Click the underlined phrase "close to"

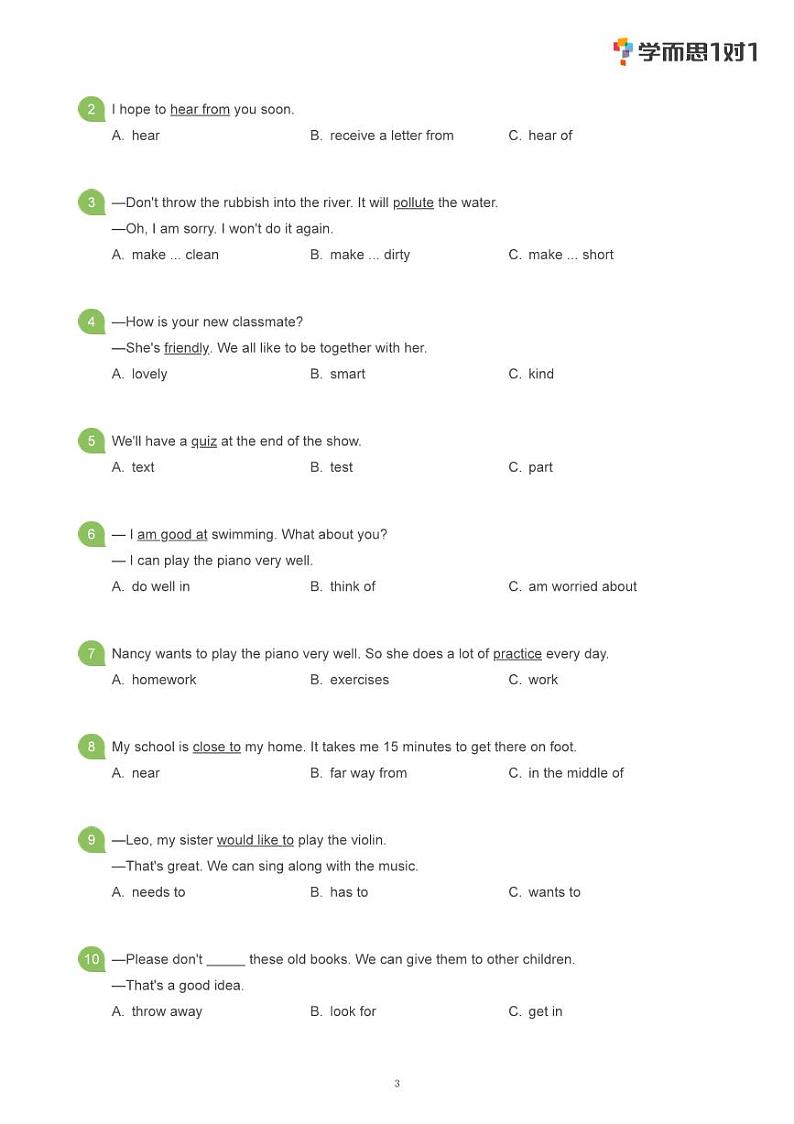(x=216, y=747)
